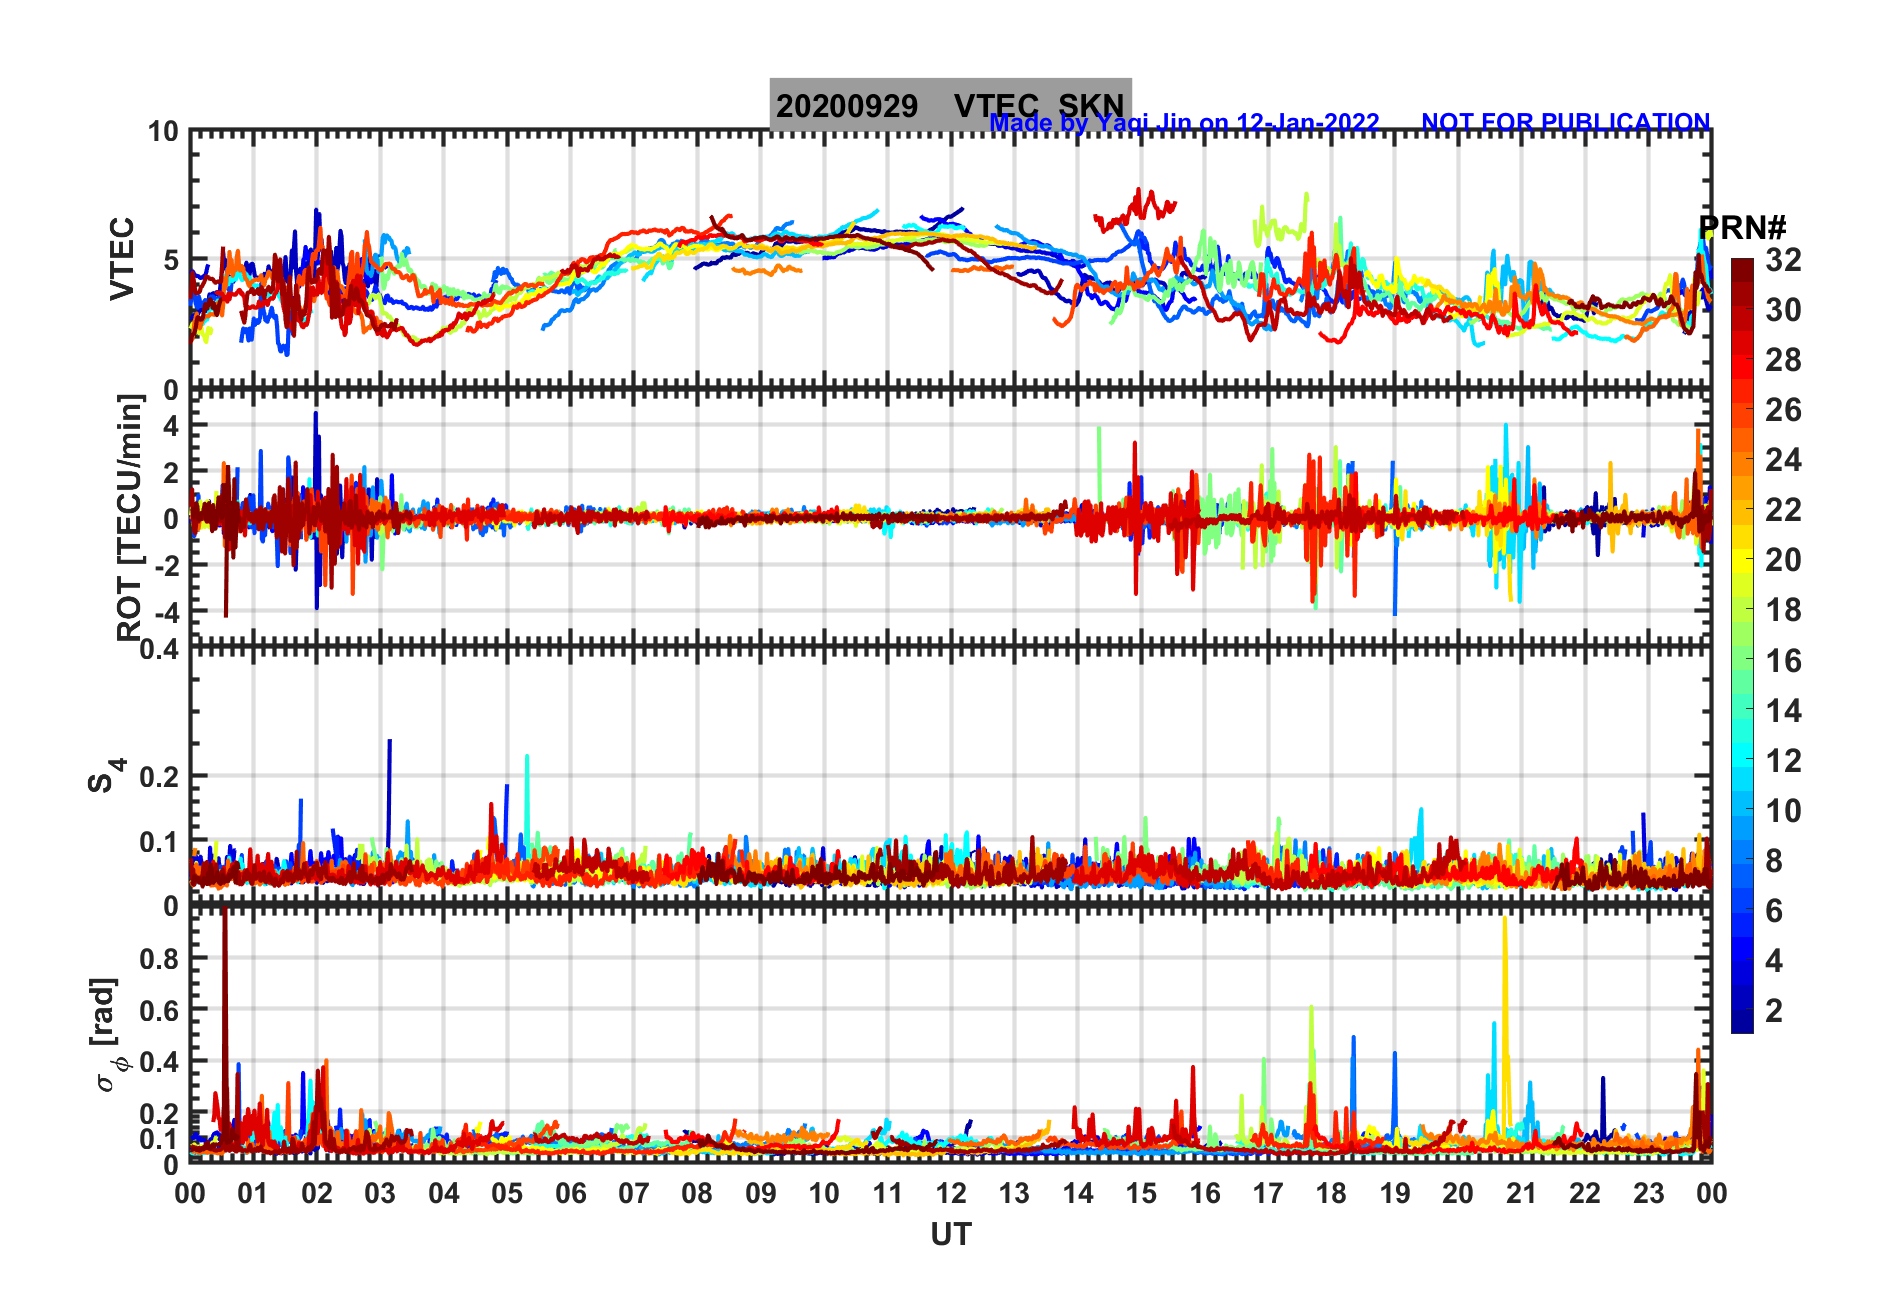The height and width of the screenshot is (1292, 1902).
Task: Click PRN colorbar tick label "24"
Action: click(x=1783, y=460)
